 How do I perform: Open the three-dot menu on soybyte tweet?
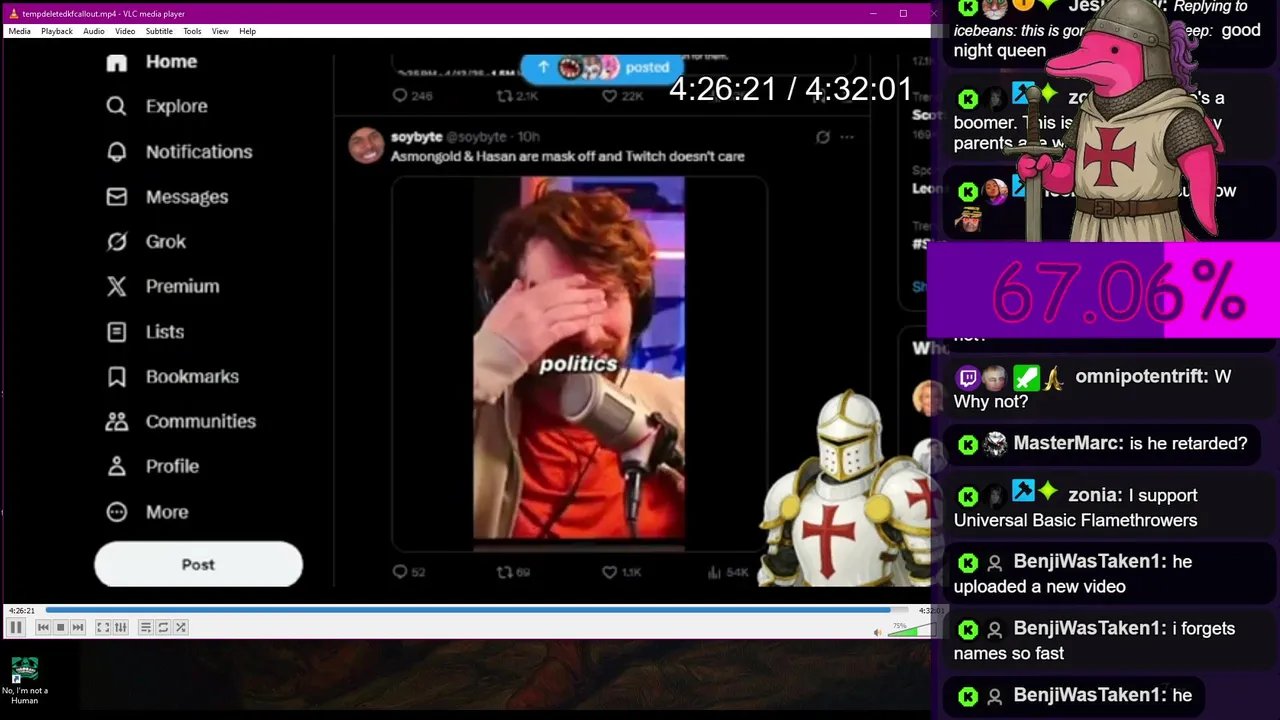tap(847, 137)
